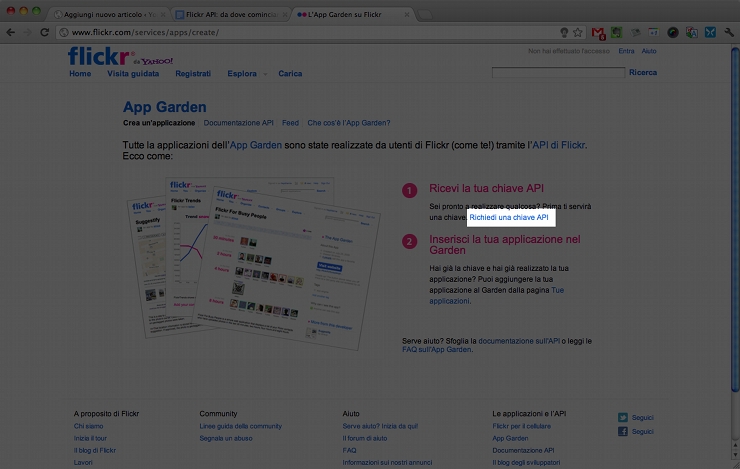Go back to the previous page
This screenshot has width=740, height=469.
(x=10, y=33)
